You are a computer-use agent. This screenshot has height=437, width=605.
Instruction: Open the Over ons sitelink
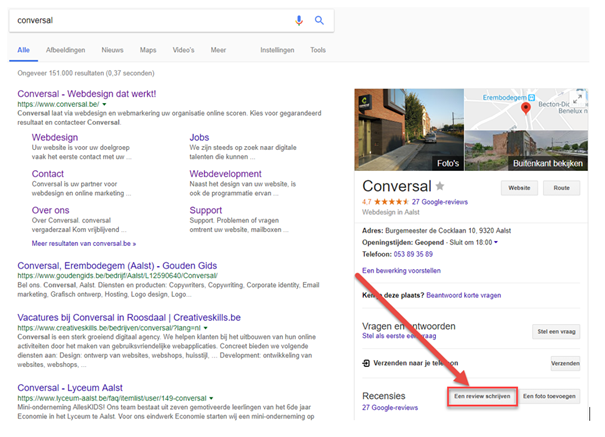[x=51, y=210]
